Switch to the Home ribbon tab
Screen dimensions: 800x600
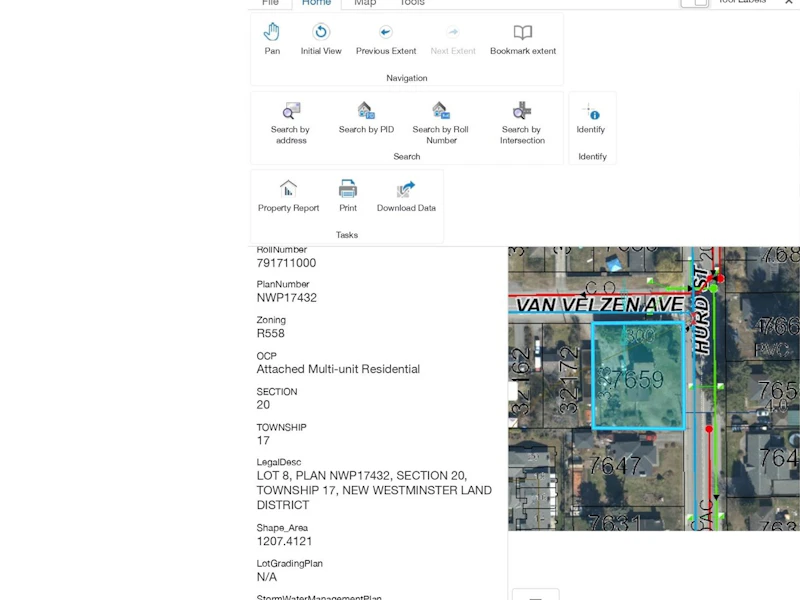tap(316, 3)
